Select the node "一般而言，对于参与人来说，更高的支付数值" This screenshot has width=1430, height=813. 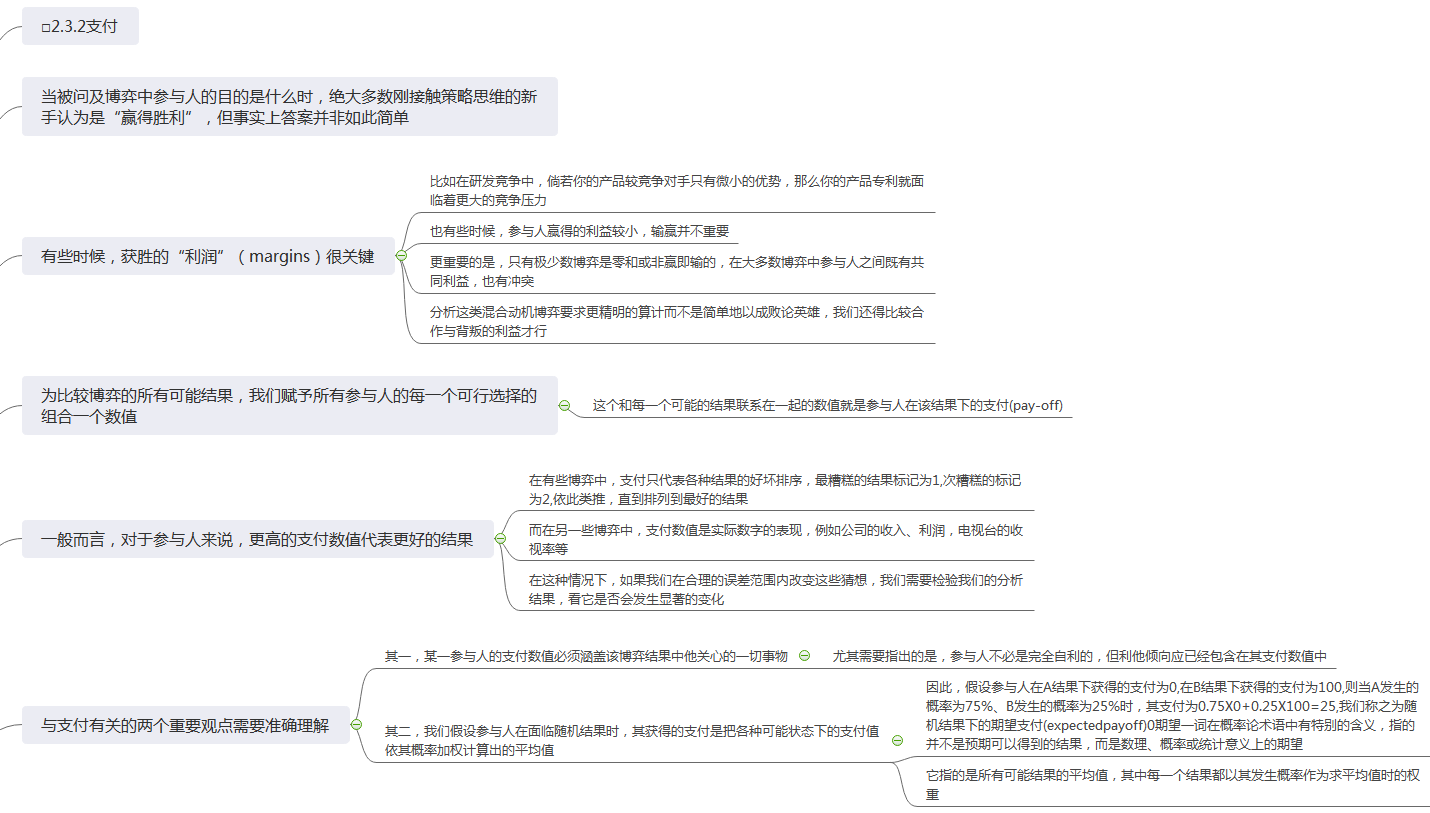pyautogui.click(x=258, y=539)
